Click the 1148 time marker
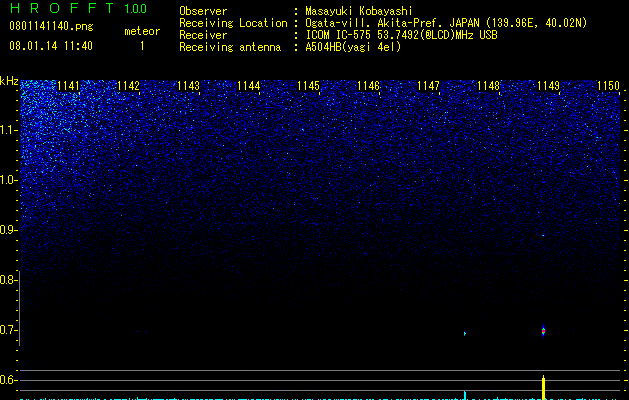Image resolution: width=629 pixels, height=400 pixels. point(489,86)
